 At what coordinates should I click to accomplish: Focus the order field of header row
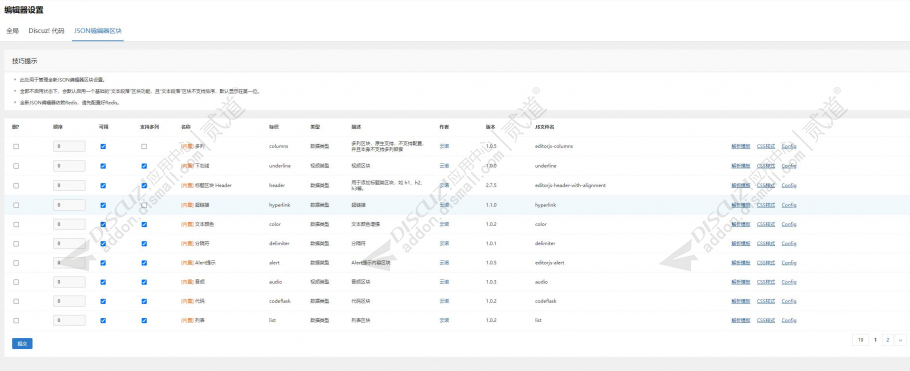[69, 186]
